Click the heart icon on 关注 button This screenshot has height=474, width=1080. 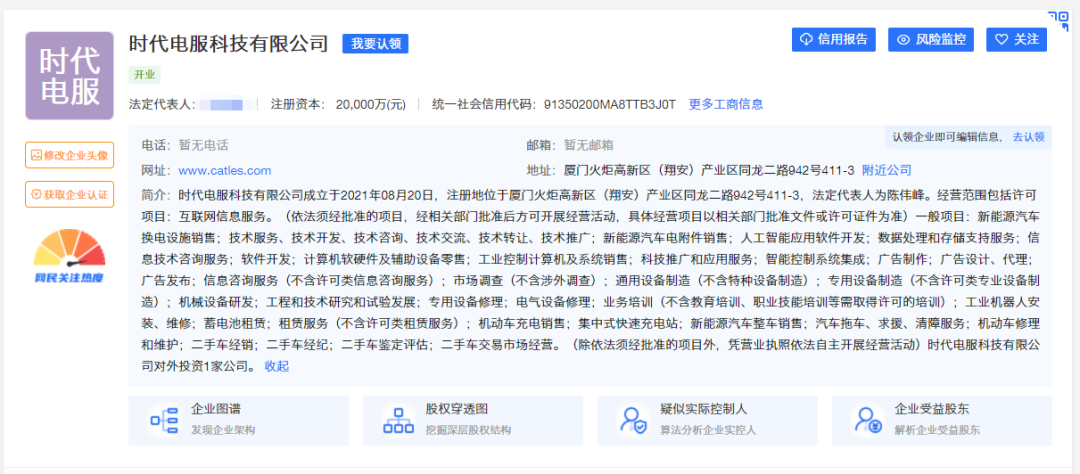coord(1001,39)
